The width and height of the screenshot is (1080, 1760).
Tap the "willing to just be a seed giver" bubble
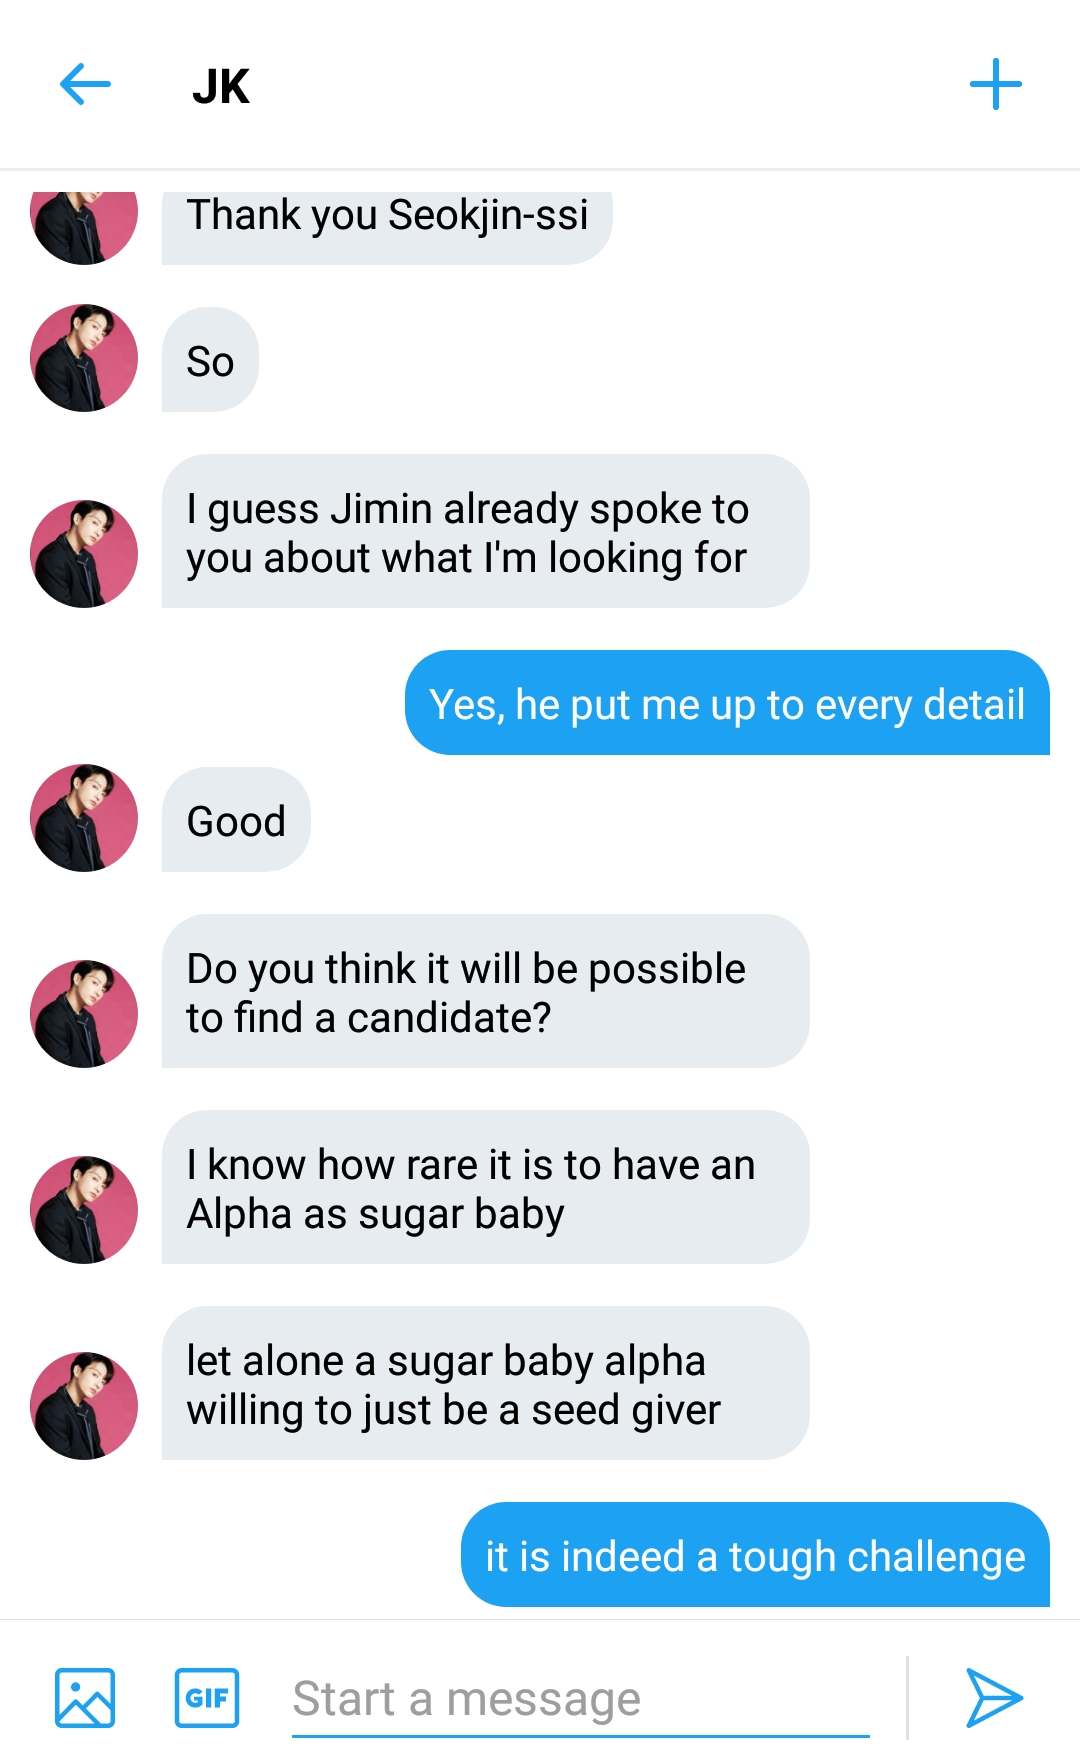pos(485,1384)
